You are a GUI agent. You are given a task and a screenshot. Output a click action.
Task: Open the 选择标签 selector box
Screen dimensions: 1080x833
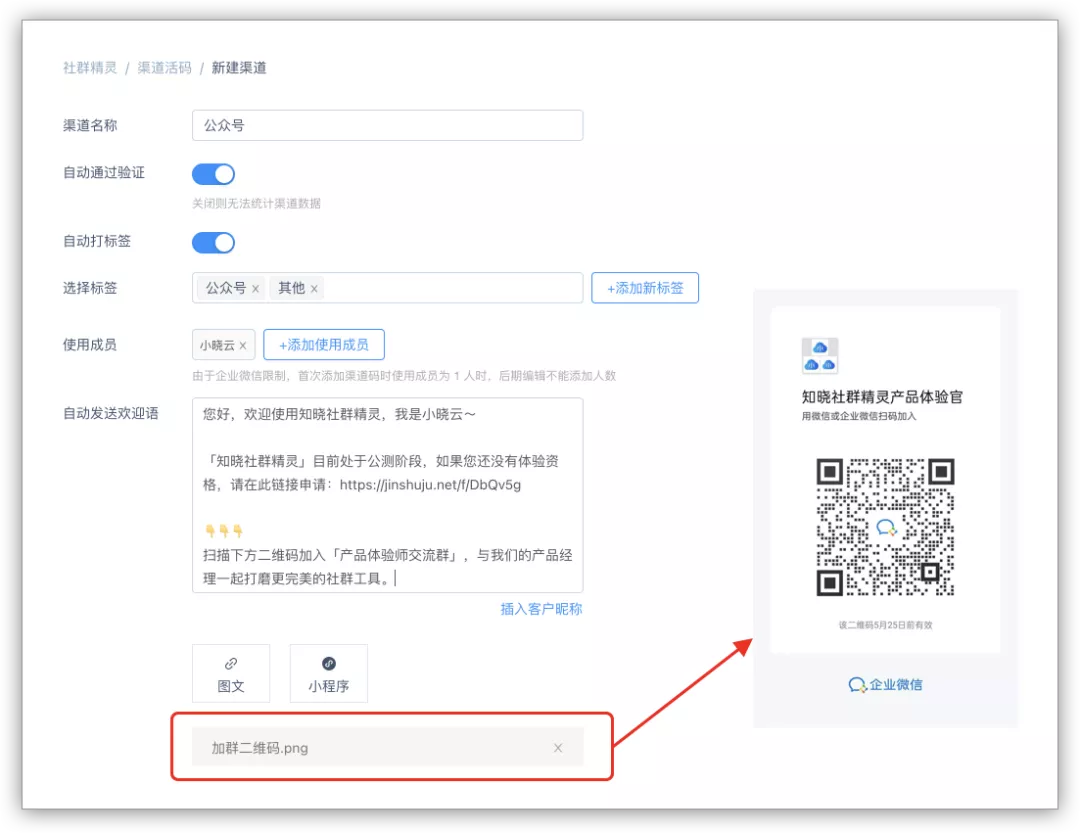pos(387,288)
